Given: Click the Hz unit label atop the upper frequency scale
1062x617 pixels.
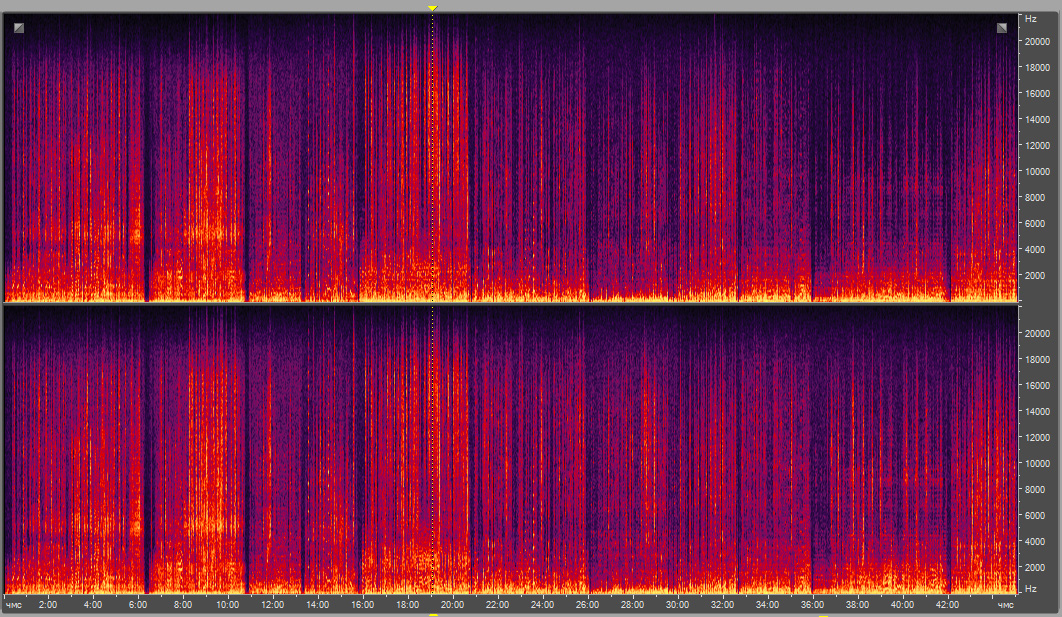Looking at the screenshot, I should (x=1027, y=19).
